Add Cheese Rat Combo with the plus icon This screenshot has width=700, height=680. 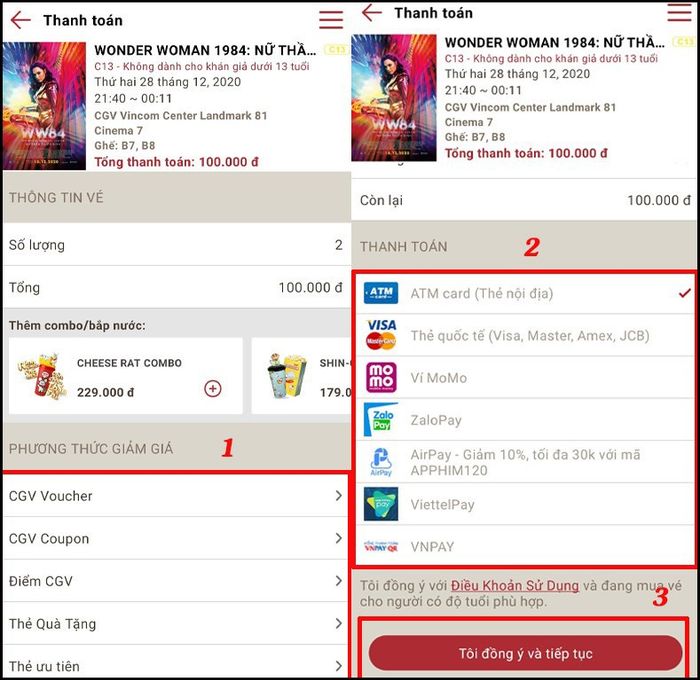212,388
